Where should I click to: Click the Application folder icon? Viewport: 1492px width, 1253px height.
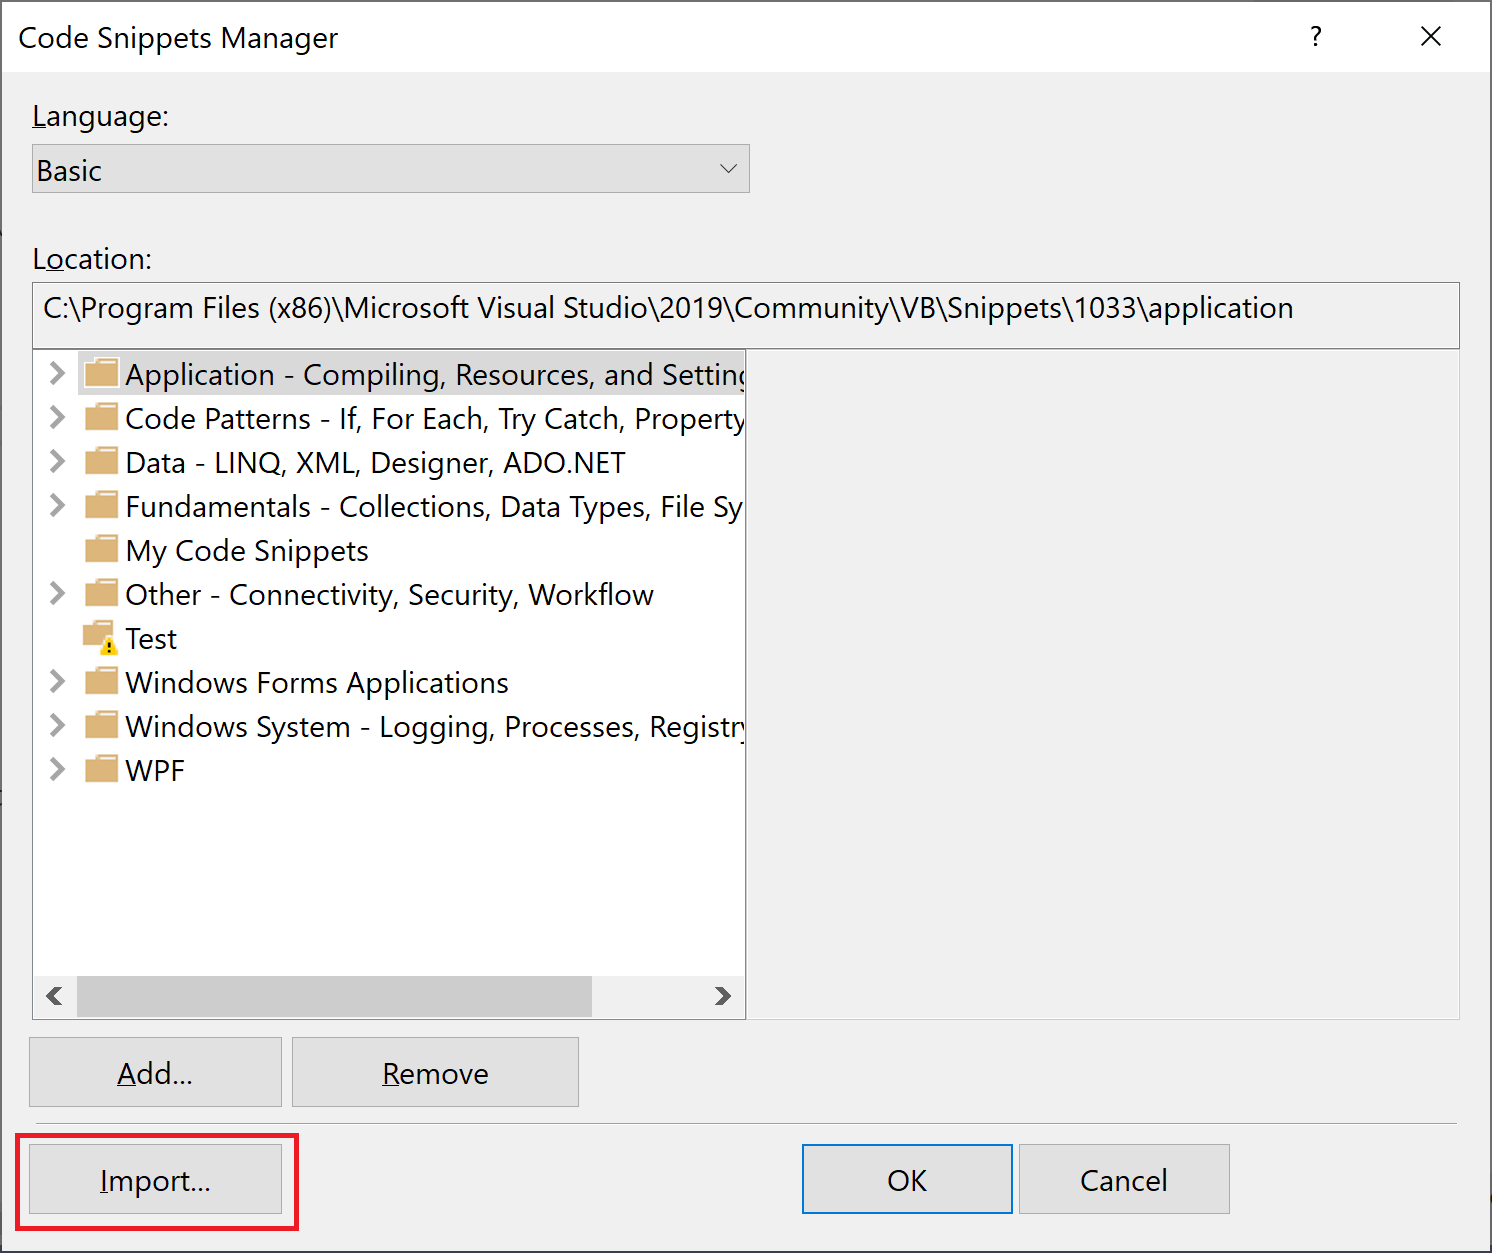tap(101, 372)
